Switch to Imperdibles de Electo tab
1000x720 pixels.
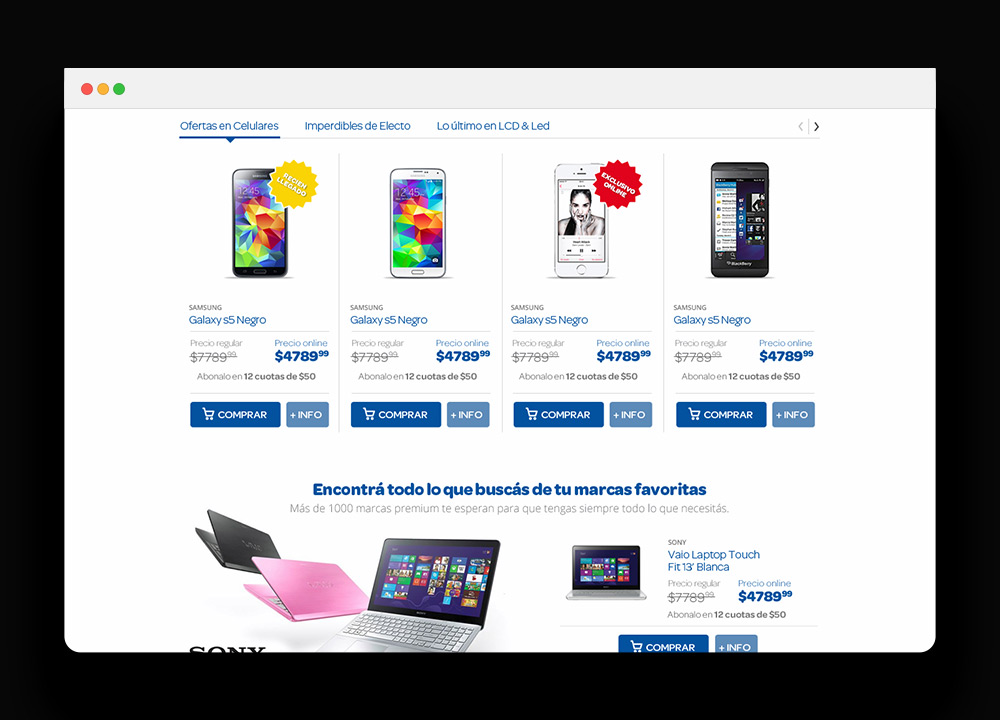[357, 126]
